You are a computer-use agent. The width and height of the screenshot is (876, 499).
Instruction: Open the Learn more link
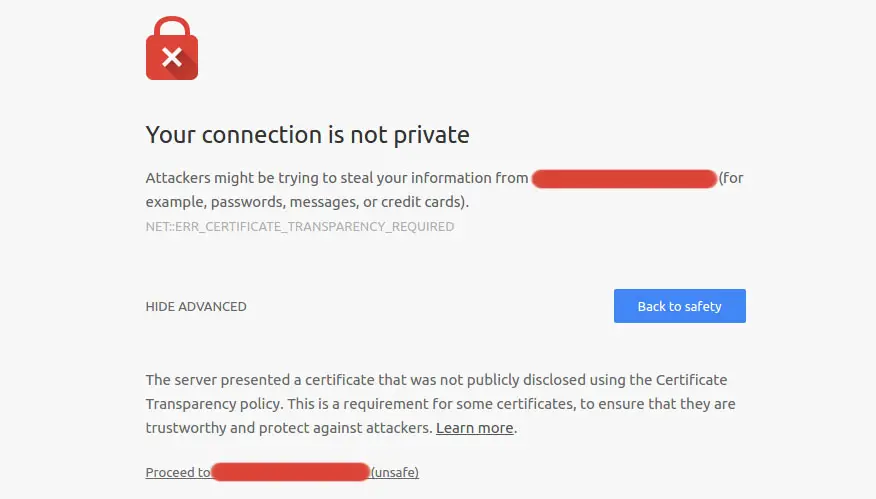coord(474,428)
